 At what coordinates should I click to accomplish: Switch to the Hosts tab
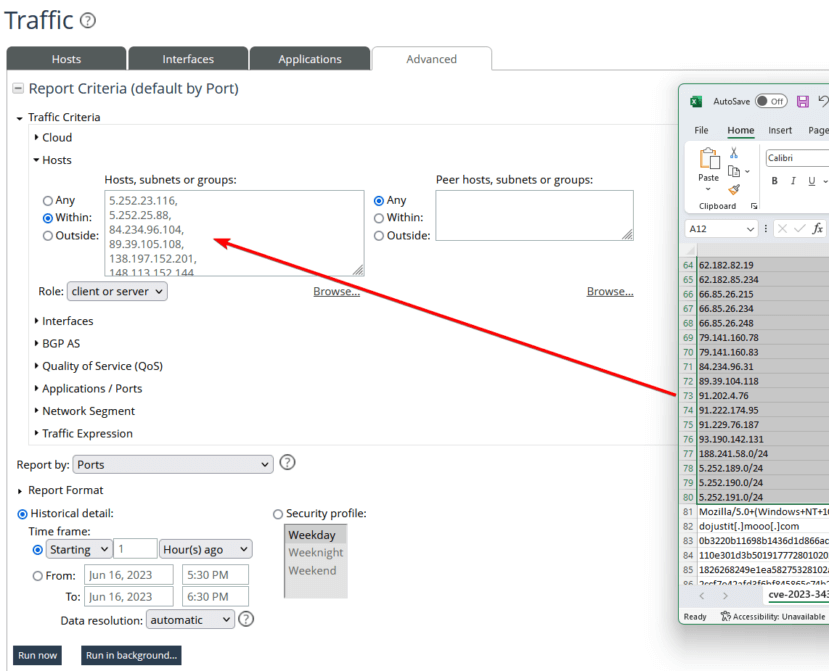tap(66, 59)
